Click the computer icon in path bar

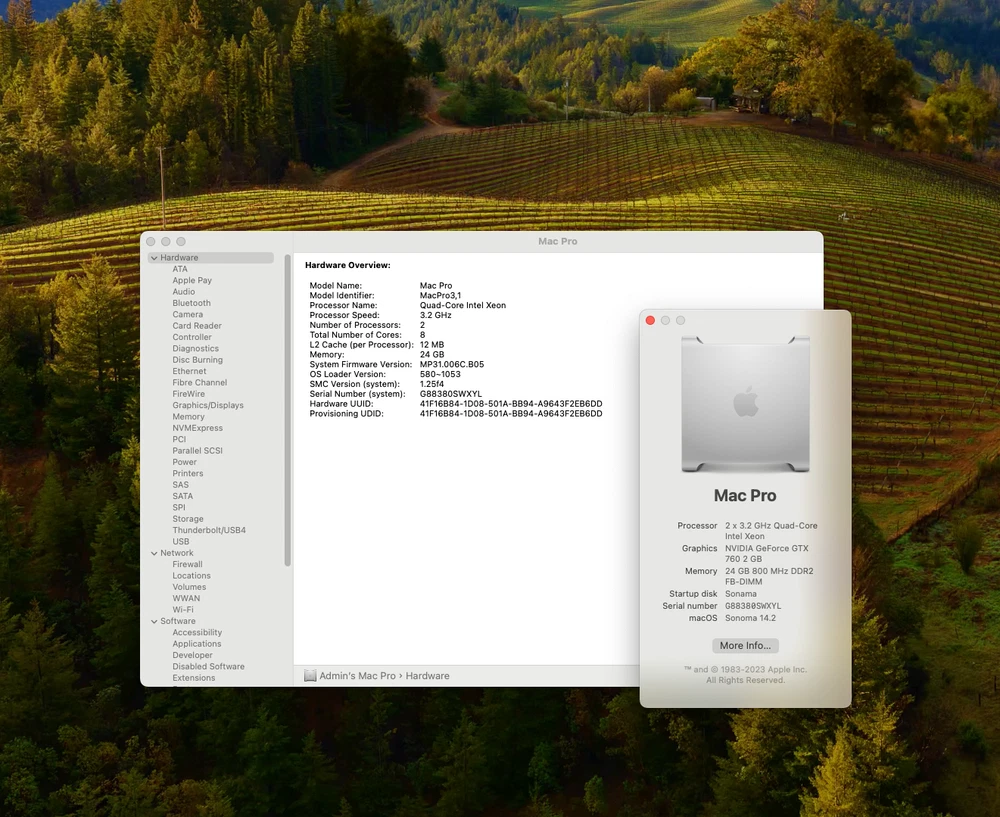310,676
